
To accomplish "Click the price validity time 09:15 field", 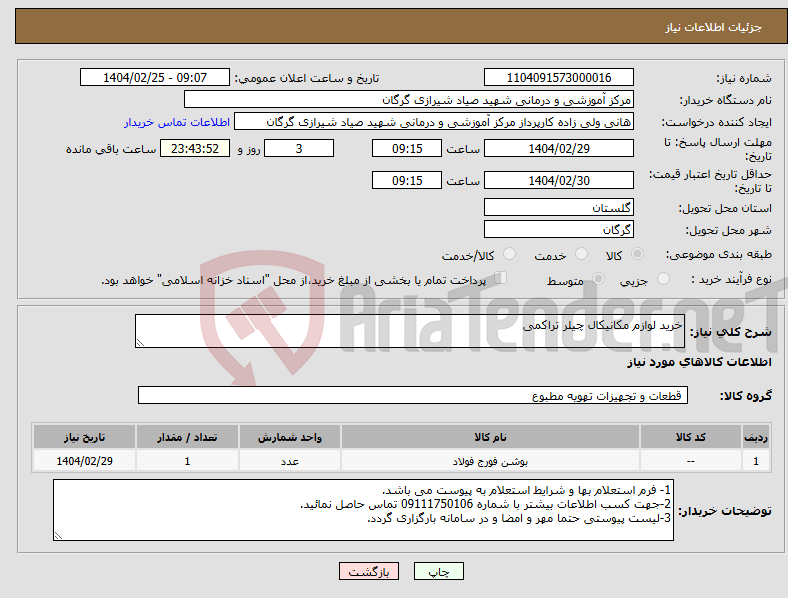I will click(407, 180).
